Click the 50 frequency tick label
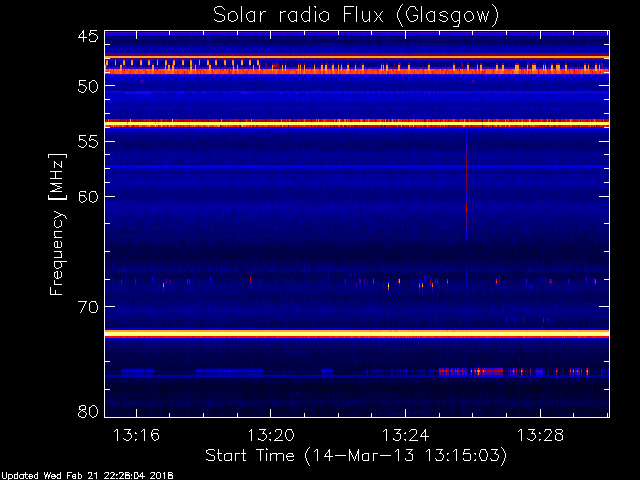Image resolution: width=640 pixels, height=480 pixels. [88, 86]
